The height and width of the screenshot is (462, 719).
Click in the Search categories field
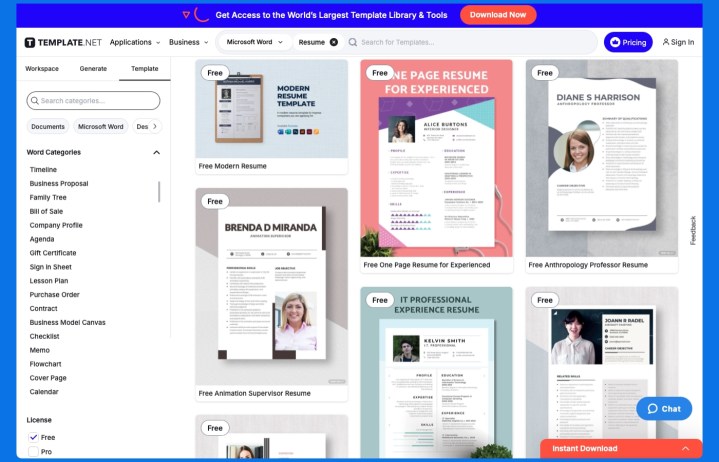(x=93, y=101)
